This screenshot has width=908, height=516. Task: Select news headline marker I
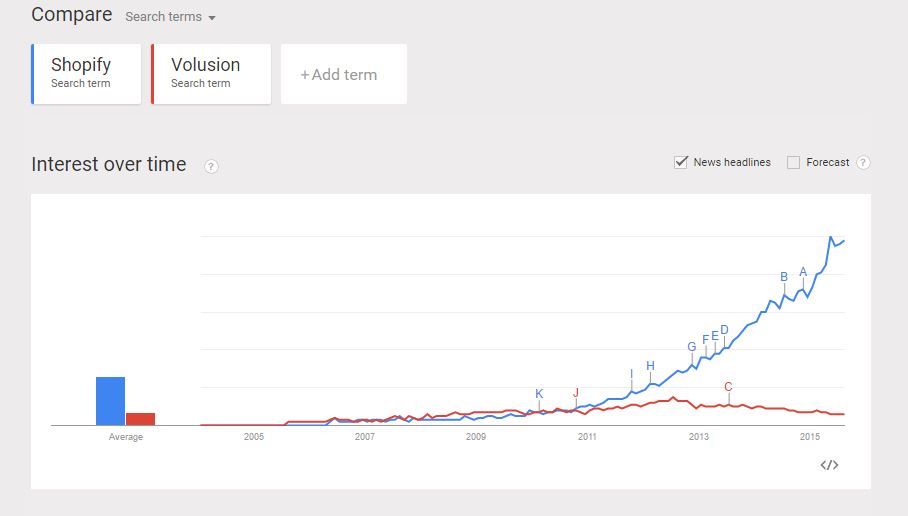point(632,374)
